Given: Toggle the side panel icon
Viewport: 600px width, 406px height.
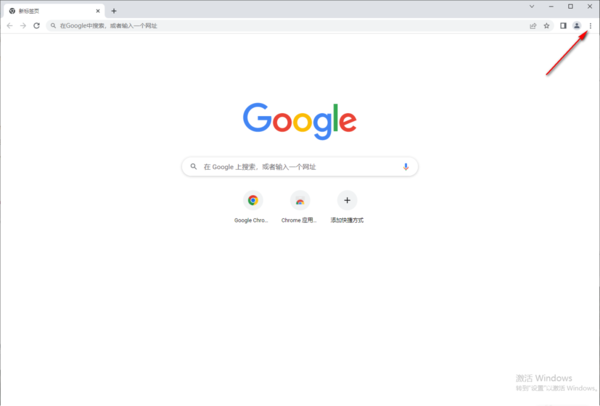Looking at the screenshot, I should click(563, 26).
